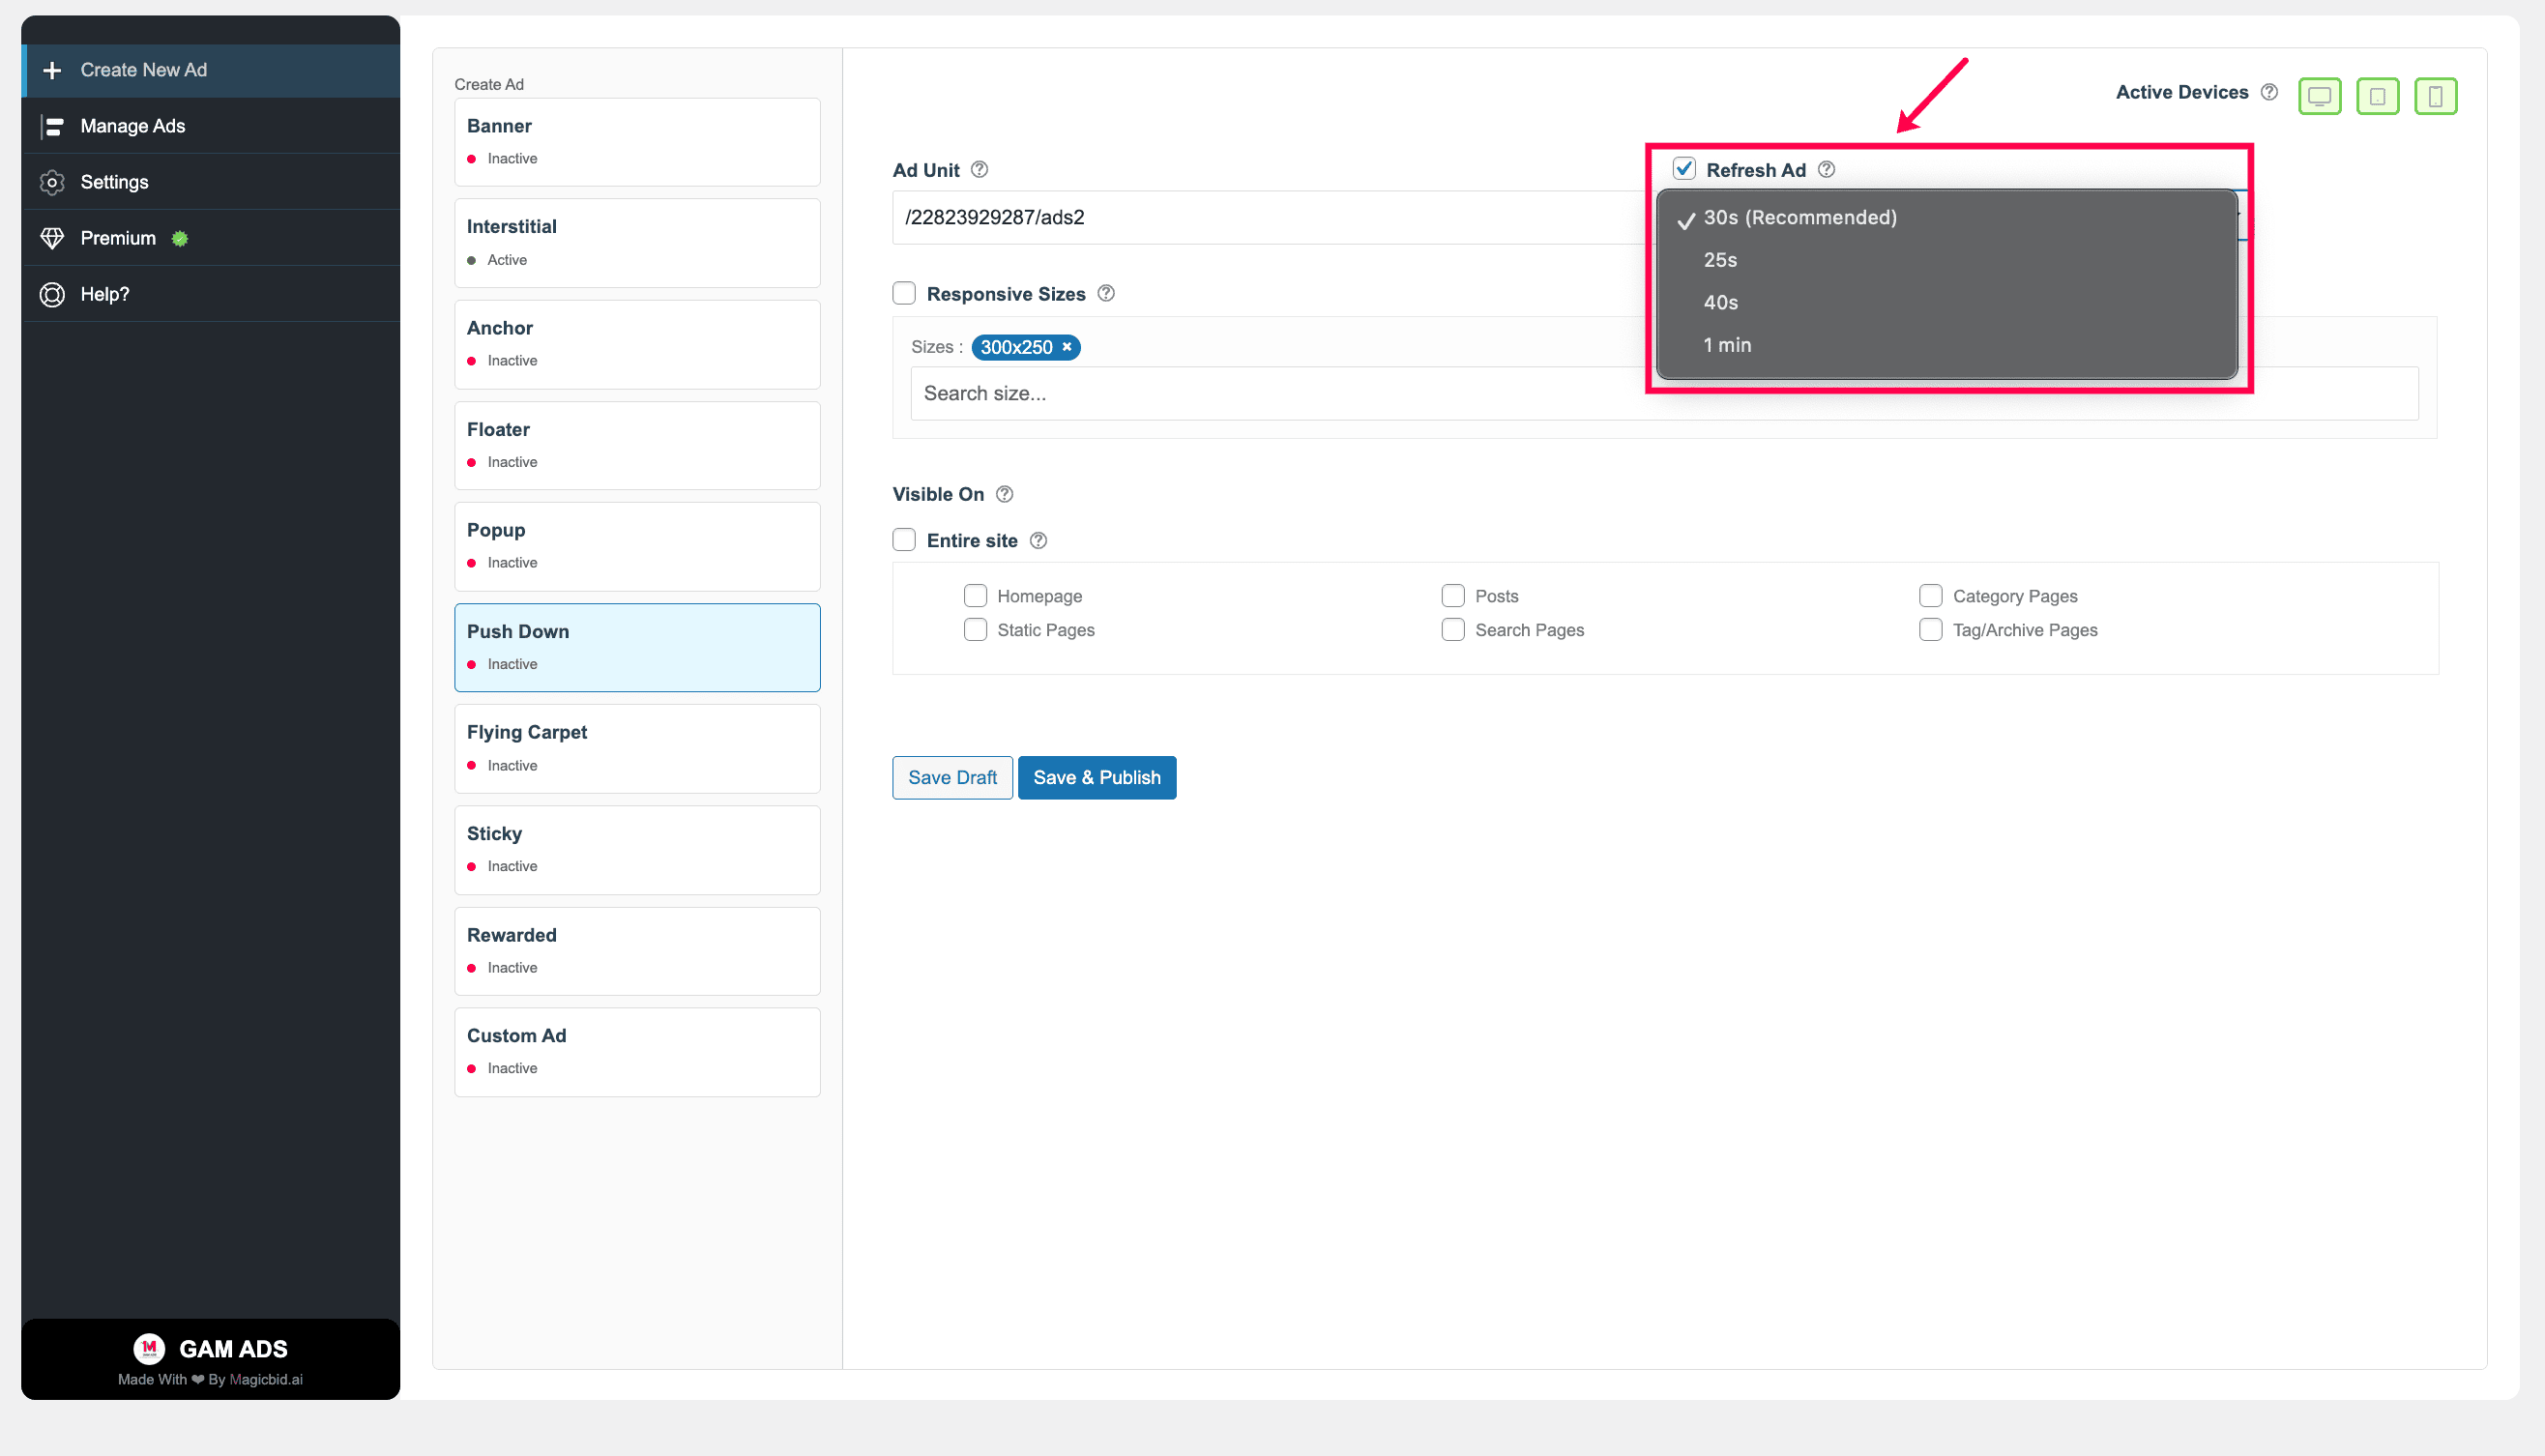The image size is (2545, 1456).
Task: Select the Interstitial ad type
Action: tap(637, 243)
